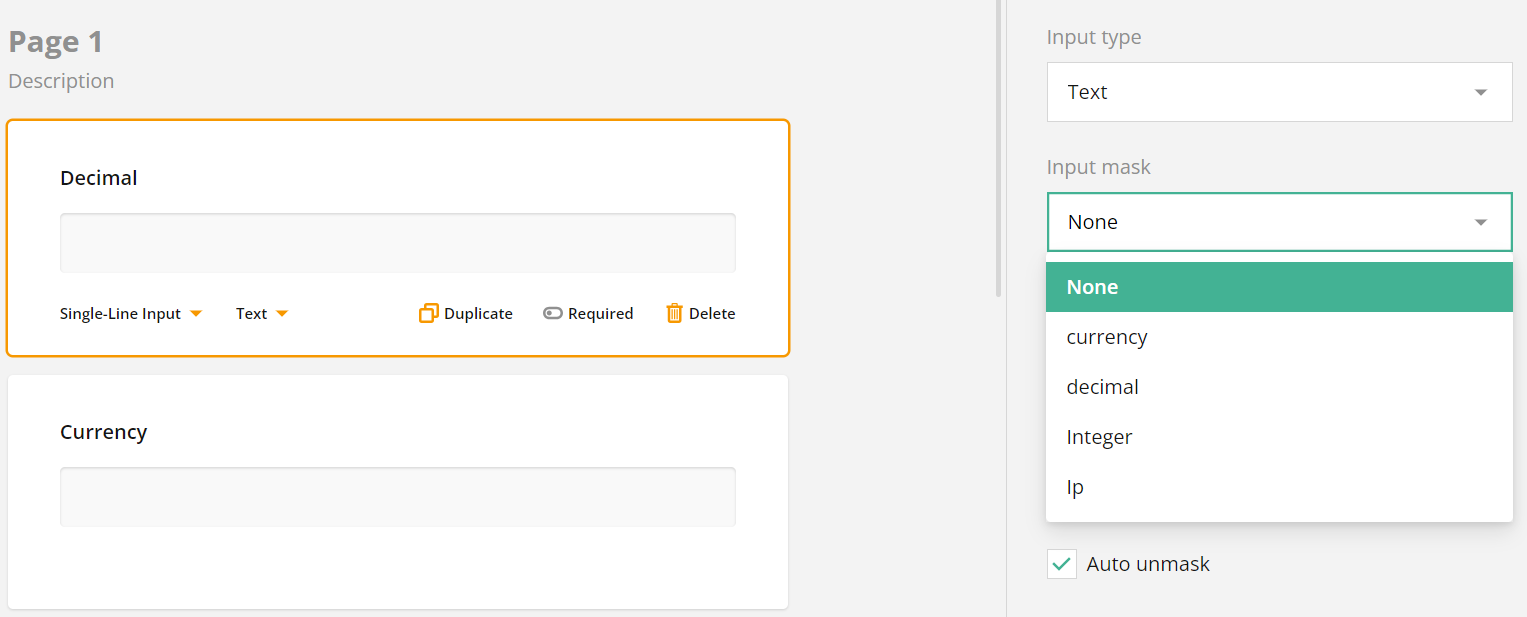
Task: Collapse the Input mask None dropdown
Action: [1279, 222]
